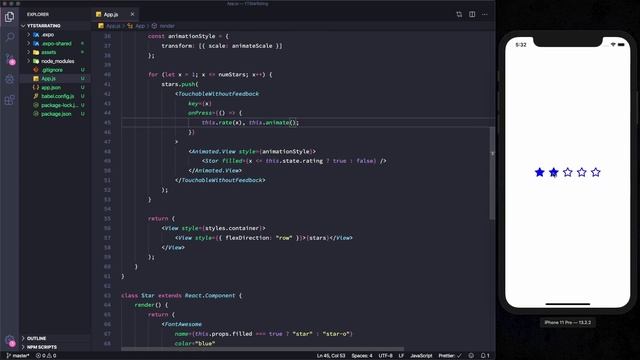Tap the first filled star in simulator
This screenshot has width=640, height=360.
(540, 172)
